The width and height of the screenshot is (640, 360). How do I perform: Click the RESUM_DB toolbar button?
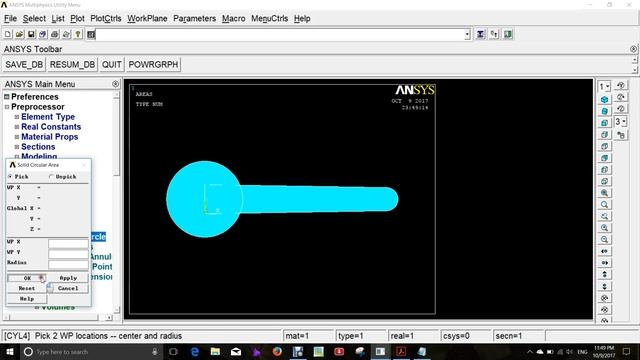coord(72,64)
